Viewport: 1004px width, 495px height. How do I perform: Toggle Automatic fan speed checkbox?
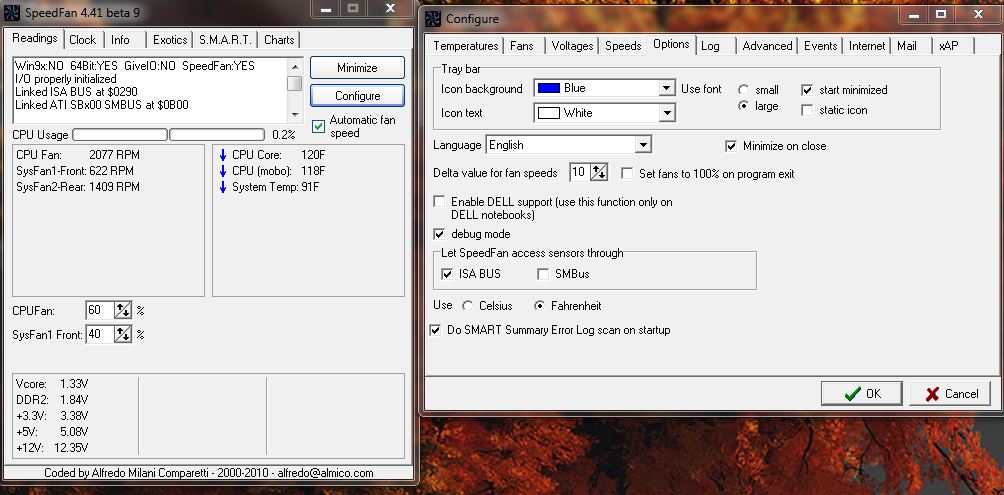click(318, 126)
